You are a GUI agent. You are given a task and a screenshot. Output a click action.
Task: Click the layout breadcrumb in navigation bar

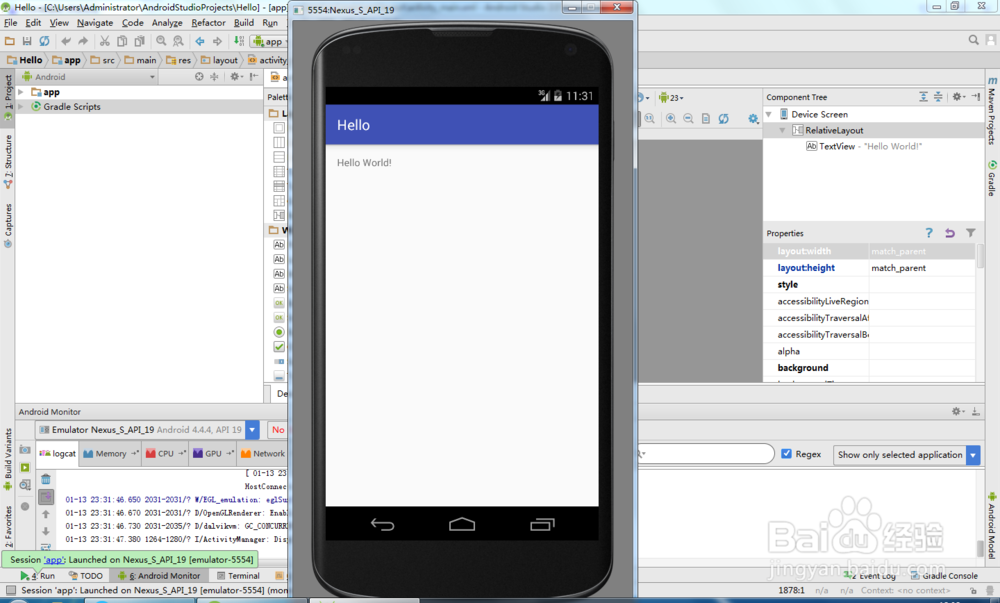(x=226, y=59)
